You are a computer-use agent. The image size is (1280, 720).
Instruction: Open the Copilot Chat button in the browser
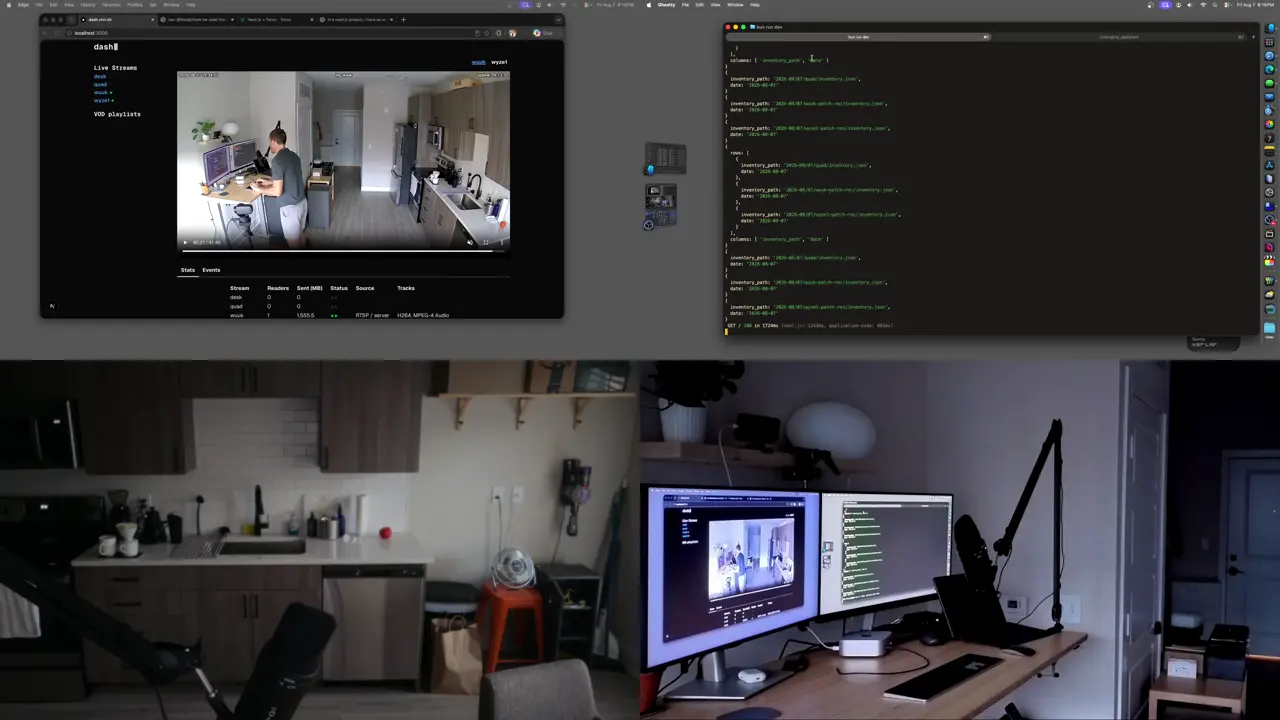point(544,33)
